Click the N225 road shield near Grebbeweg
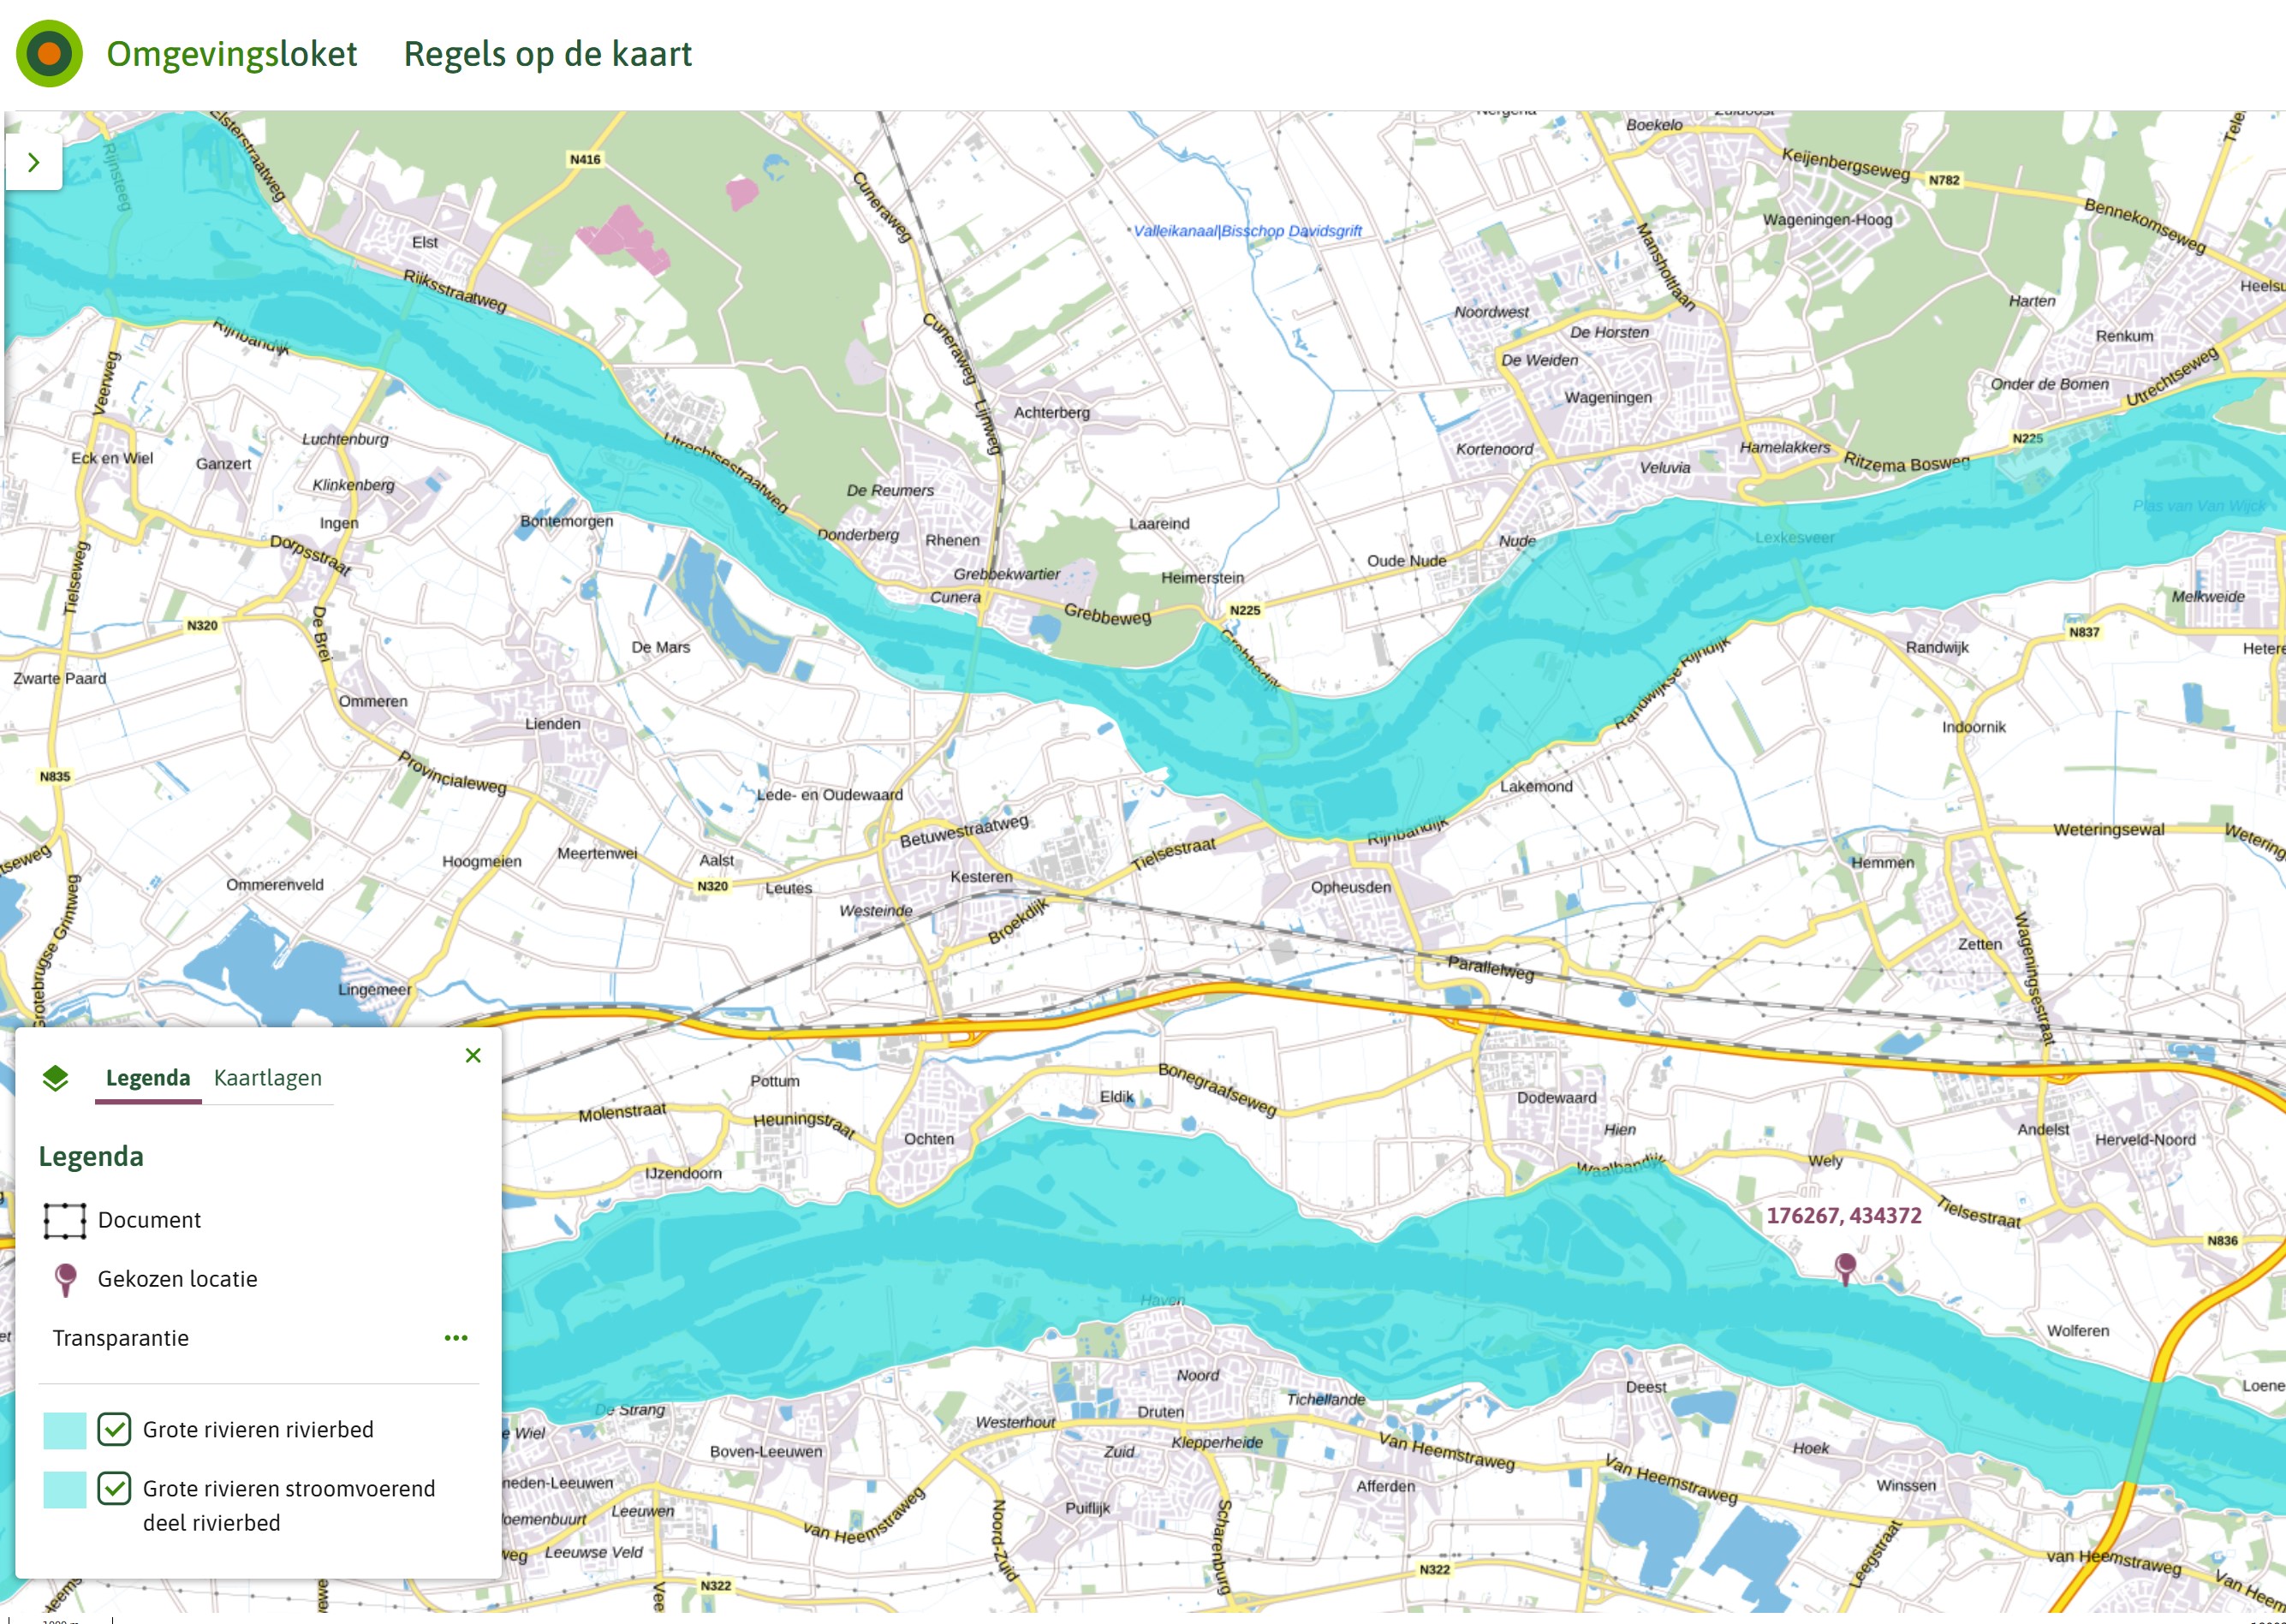2286x1624 pixels. click(1245, 610)
